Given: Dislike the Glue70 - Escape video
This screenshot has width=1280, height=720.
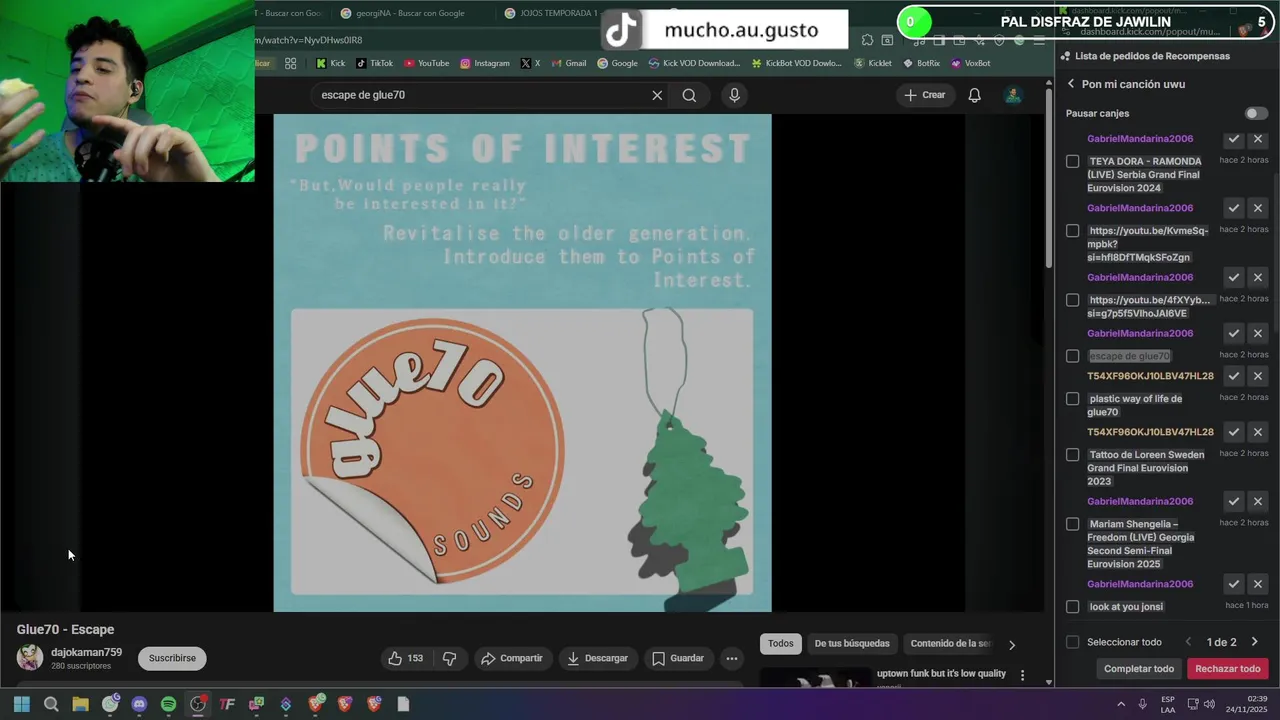Looking at the screenshot, I should pos(450,658).
